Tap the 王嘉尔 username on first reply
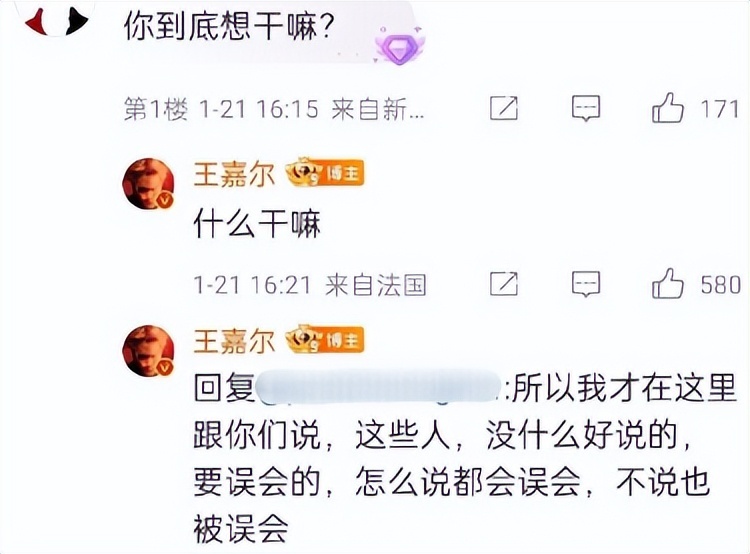This screenshot has height=554, width=750. pyautogui.click(x=234, y=174)
